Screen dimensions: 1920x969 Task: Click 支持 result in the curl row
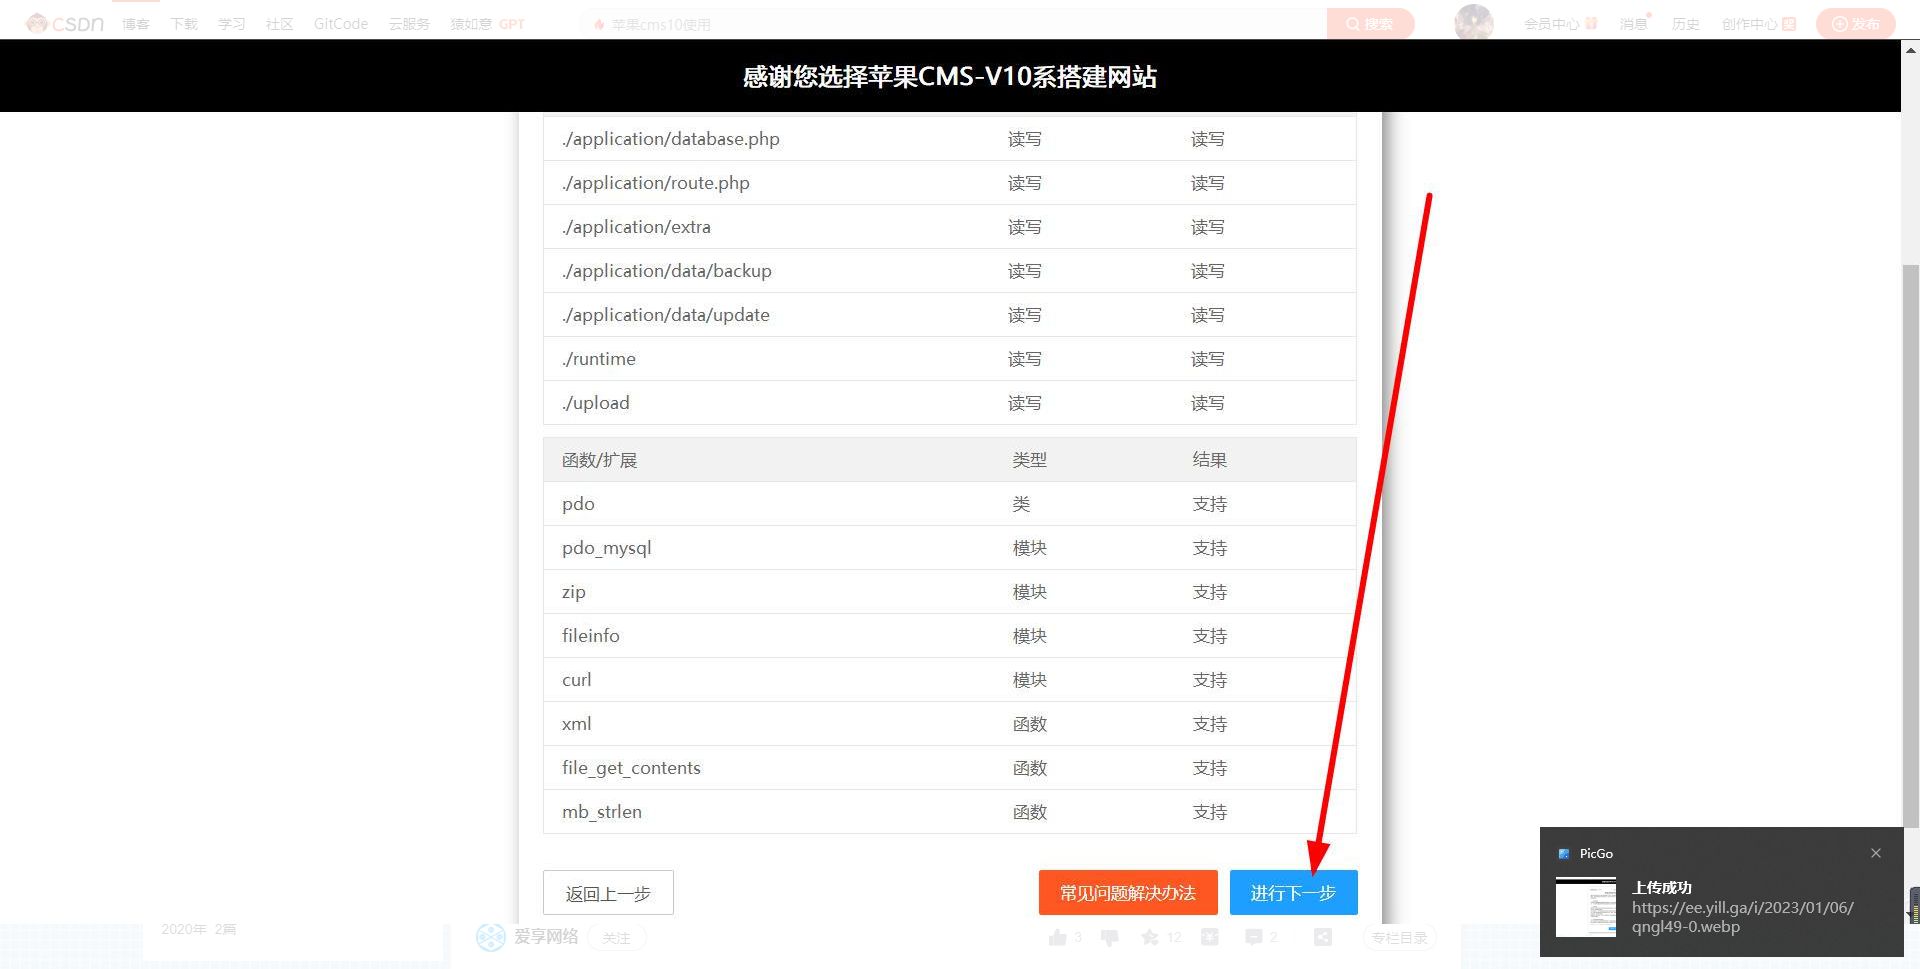pyautogui.click(x=1209, y=680)
